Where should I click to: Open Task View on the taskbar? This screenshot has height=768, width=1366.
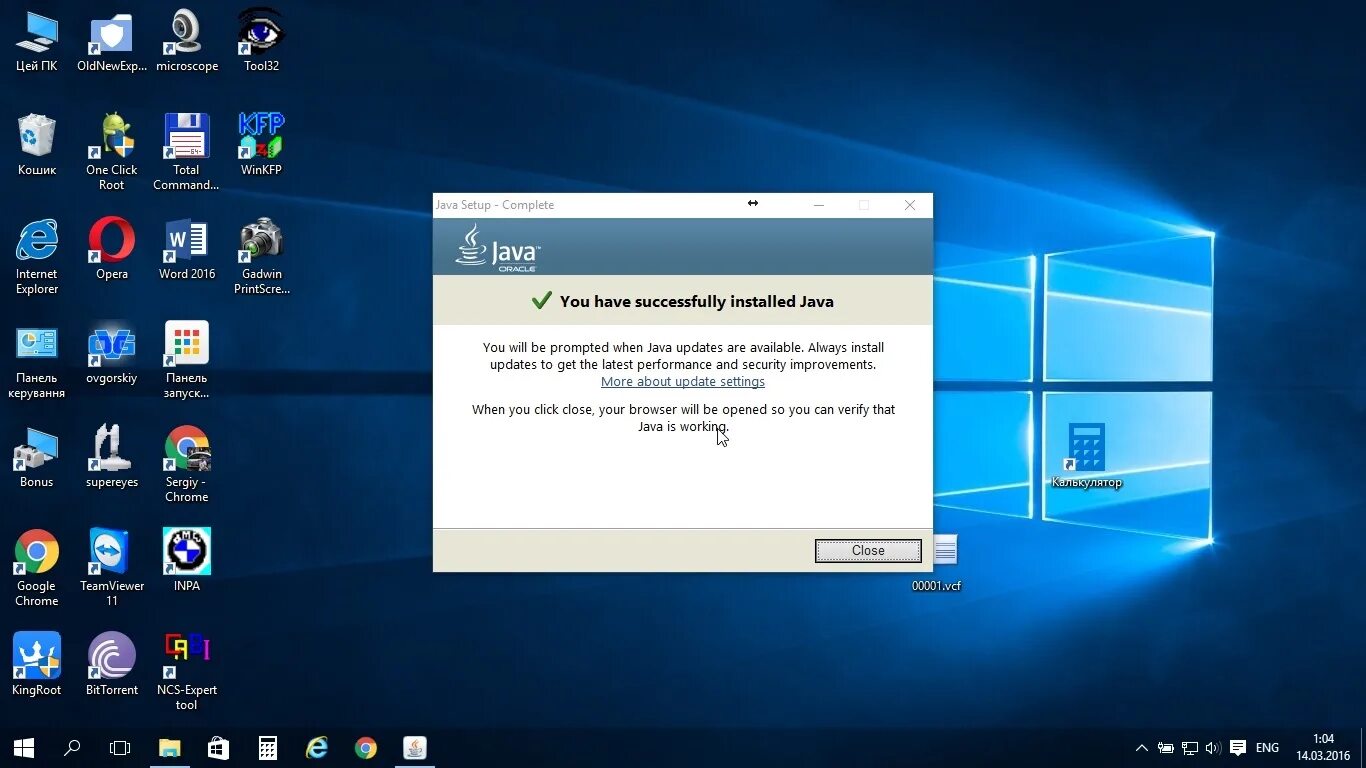(120, 748)
